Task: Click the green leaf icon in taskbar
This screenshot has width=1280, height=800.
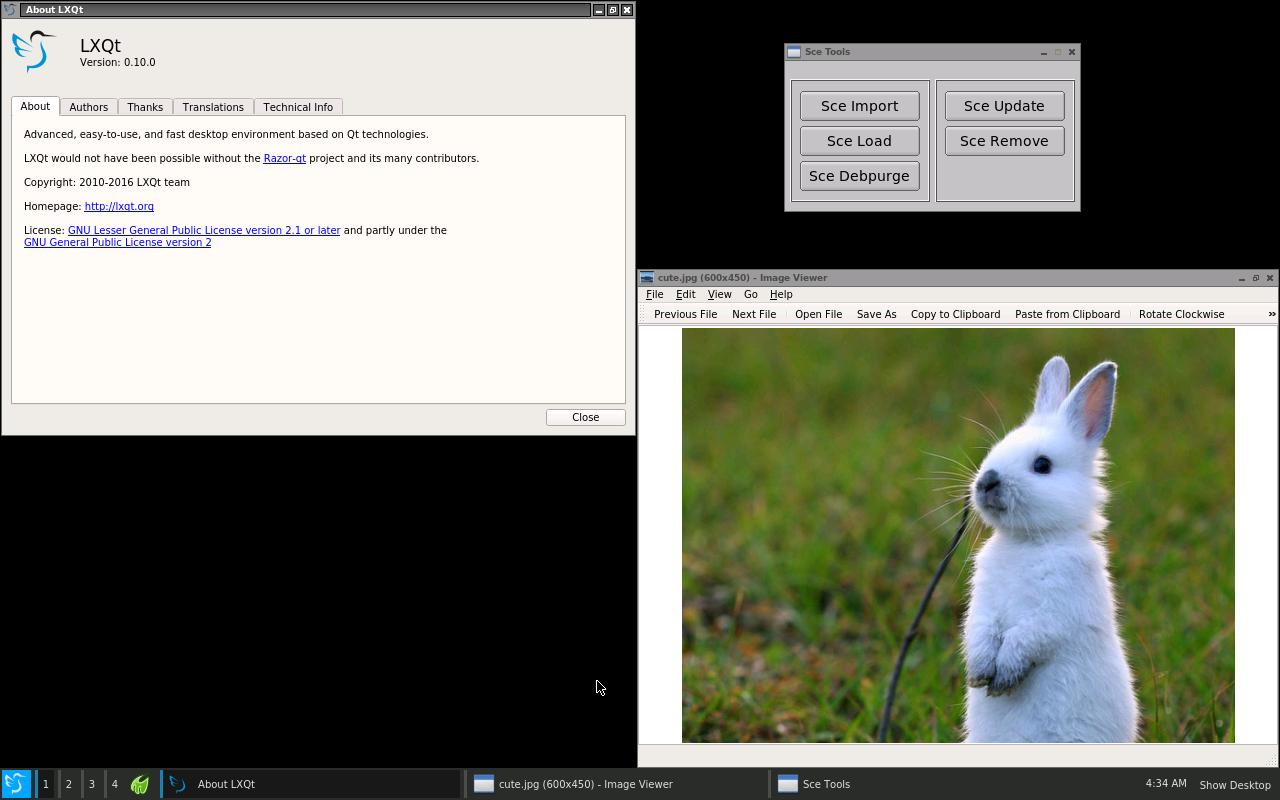Action: [x=140, y=785]
